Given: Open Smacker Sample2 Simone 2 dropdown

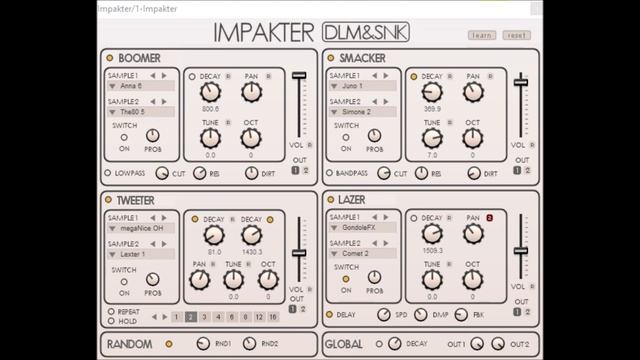Looking at the screenshot, I should click(x=362, y=112).
